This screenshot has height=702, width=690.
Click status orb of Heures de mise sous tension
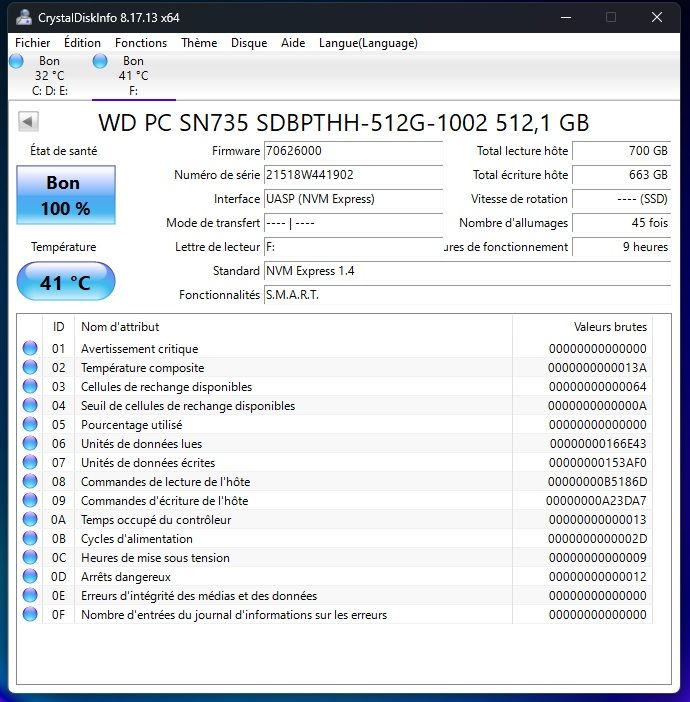(30, 558)
